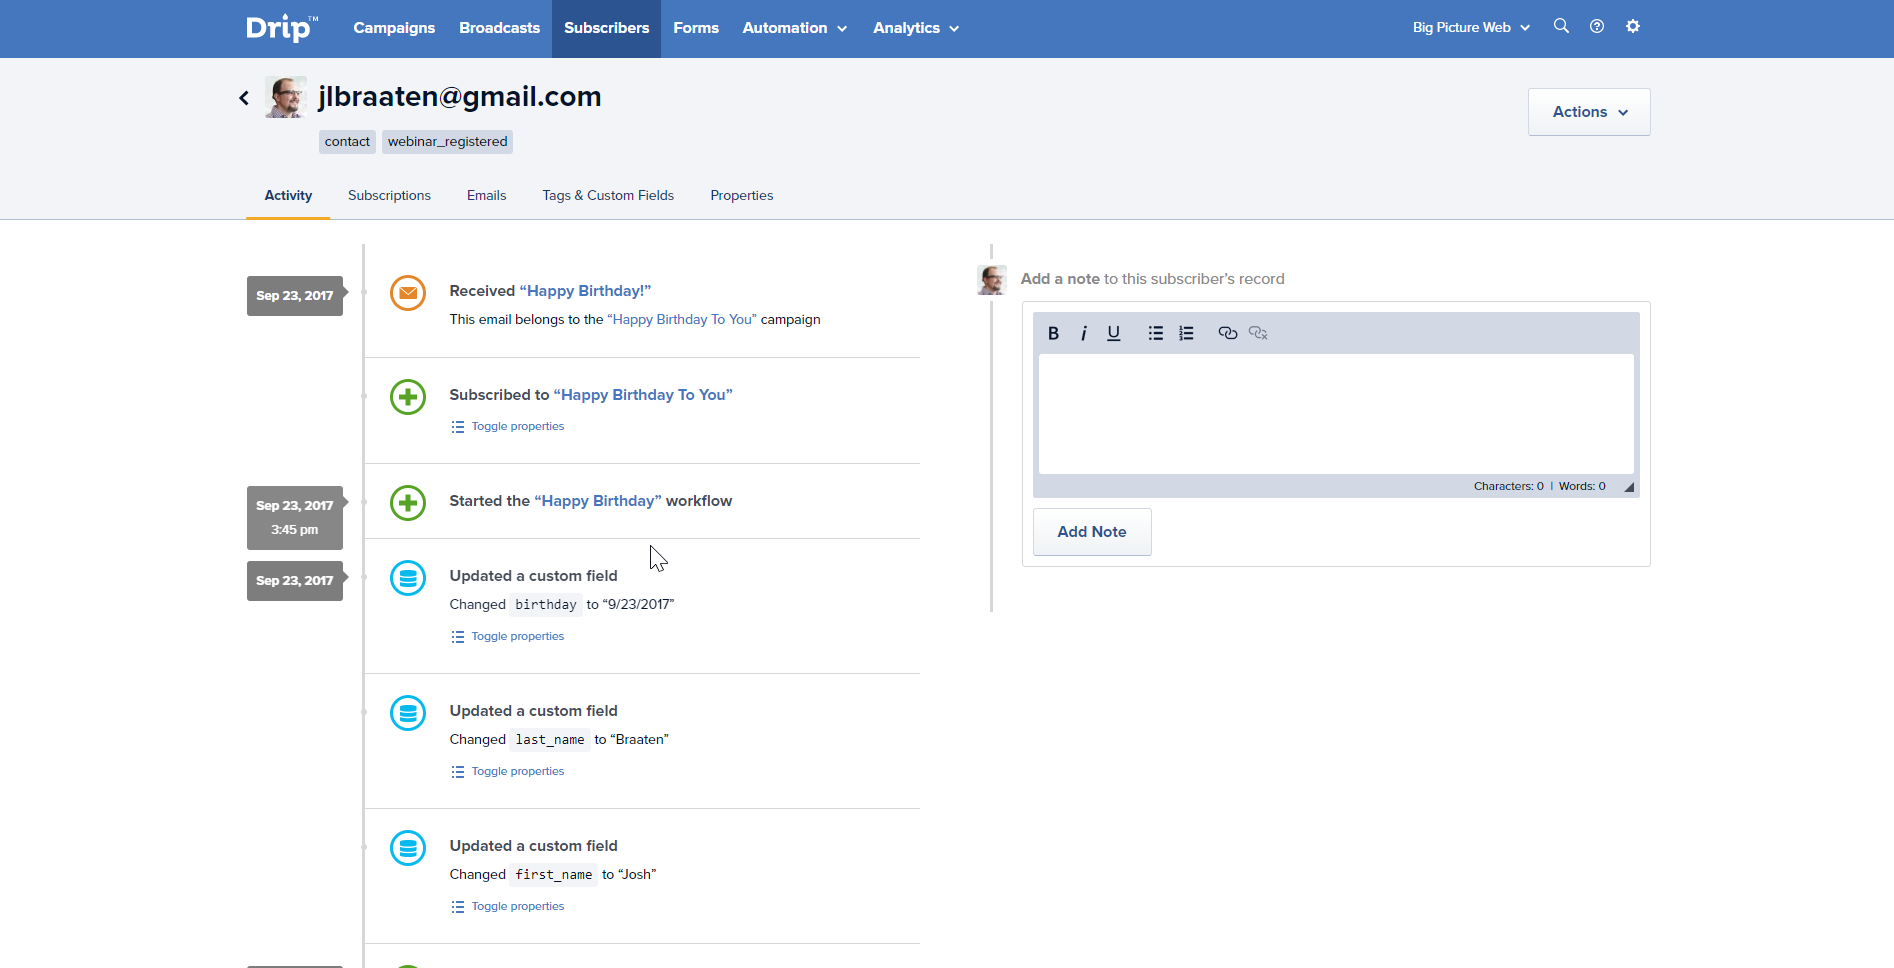Screen dimensions: 1894x968
Task: Select the Activity tab
Action: coord(288,195)
